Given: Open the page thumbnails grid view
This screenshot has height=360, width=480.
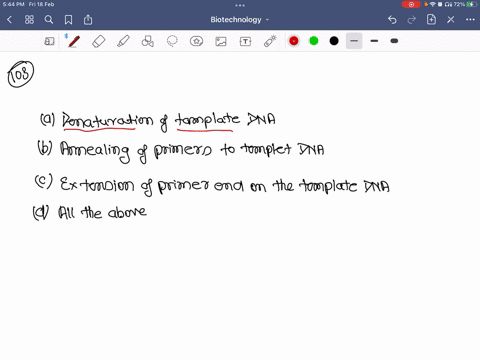Looking at the screenshot, I should [x=29, y=20].
